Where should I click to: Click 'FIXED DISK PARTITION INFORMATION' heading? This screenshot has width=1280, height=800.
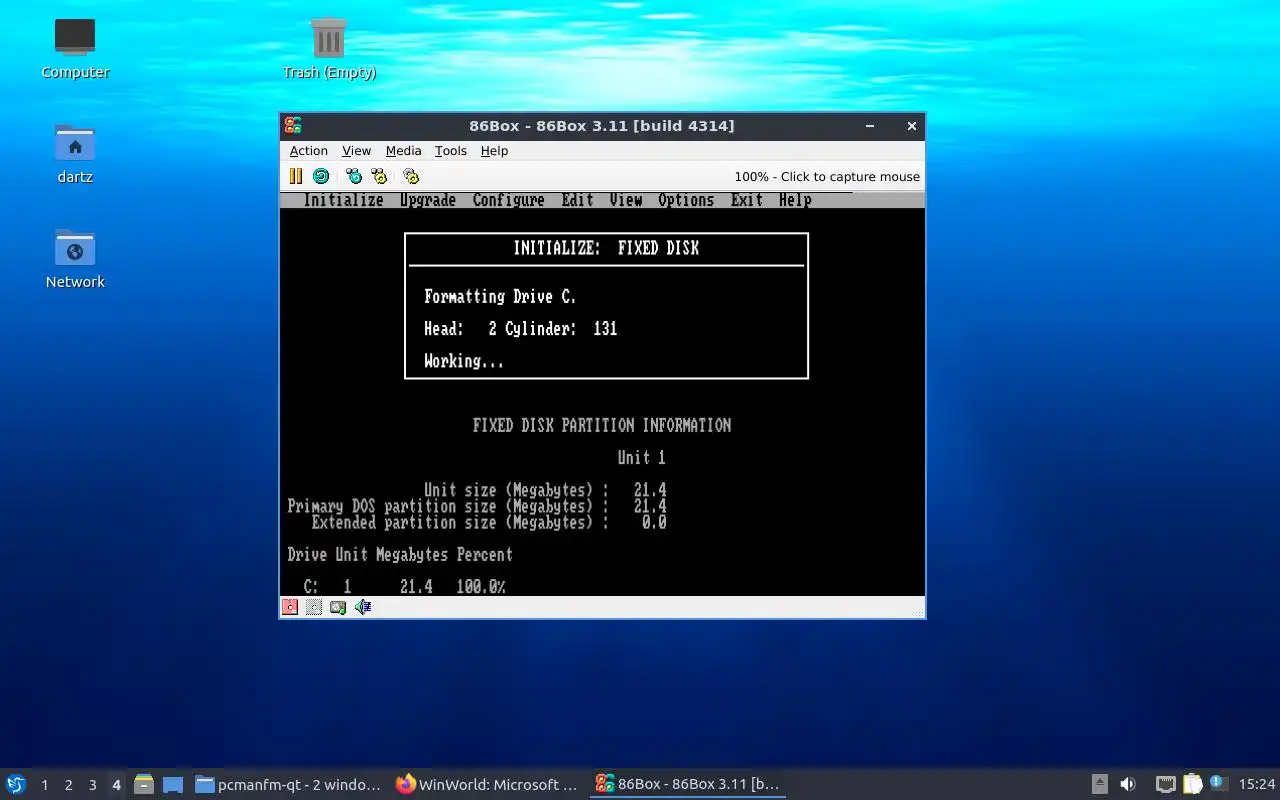click(602, 425)
